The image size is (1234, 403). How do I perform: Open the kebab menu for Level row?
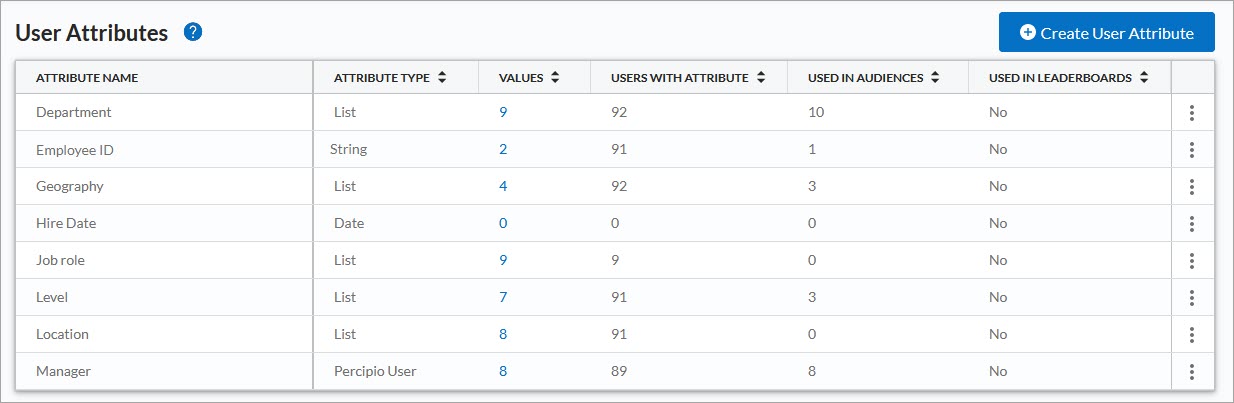(x=1191, y=298)
